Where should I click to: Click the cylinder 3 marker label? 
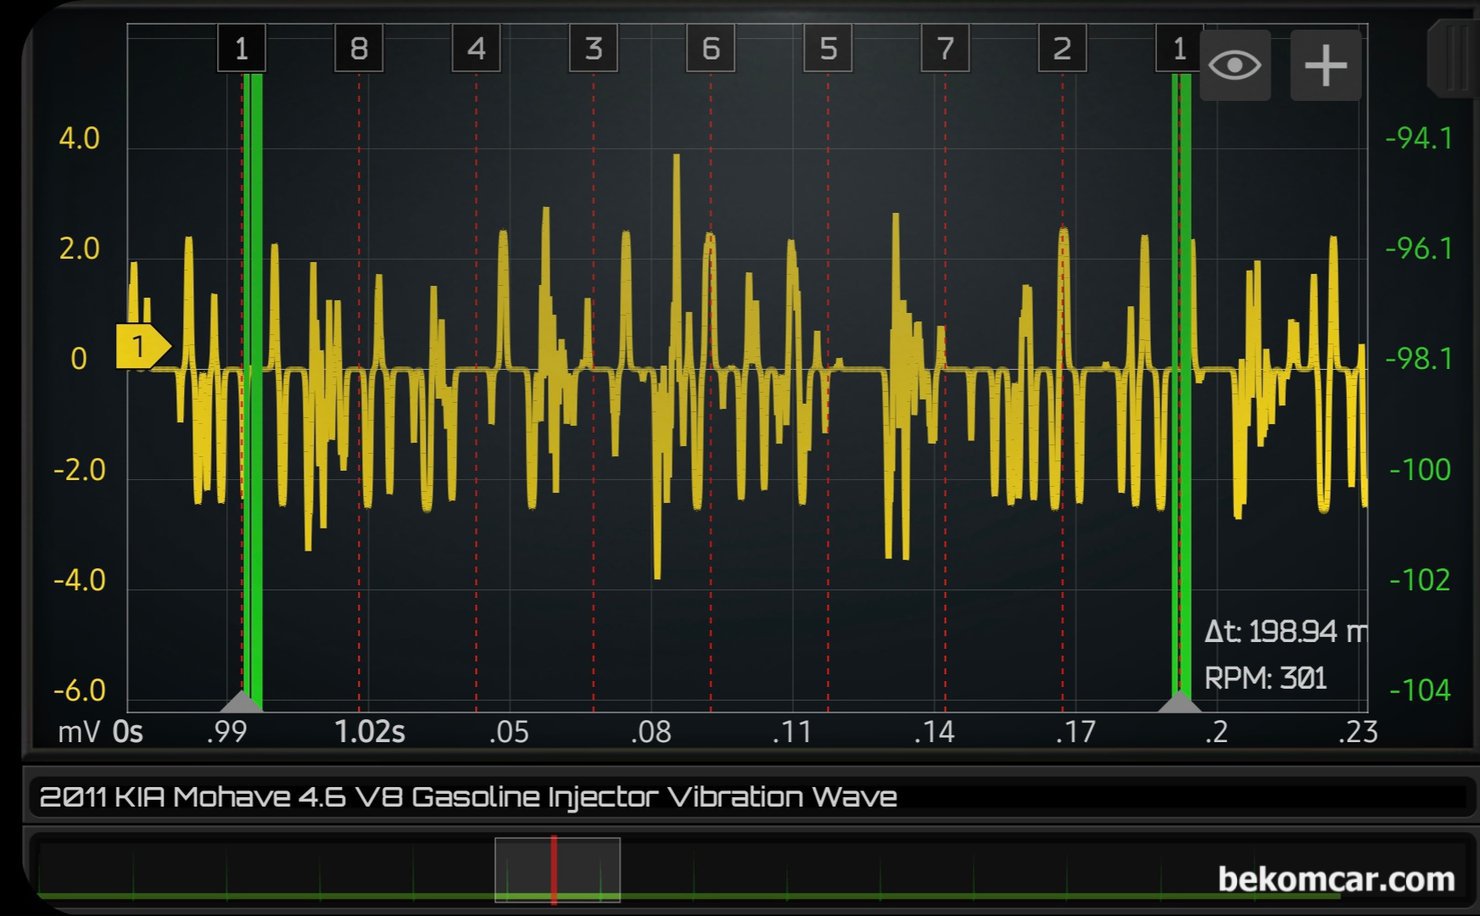click(593, 49)
